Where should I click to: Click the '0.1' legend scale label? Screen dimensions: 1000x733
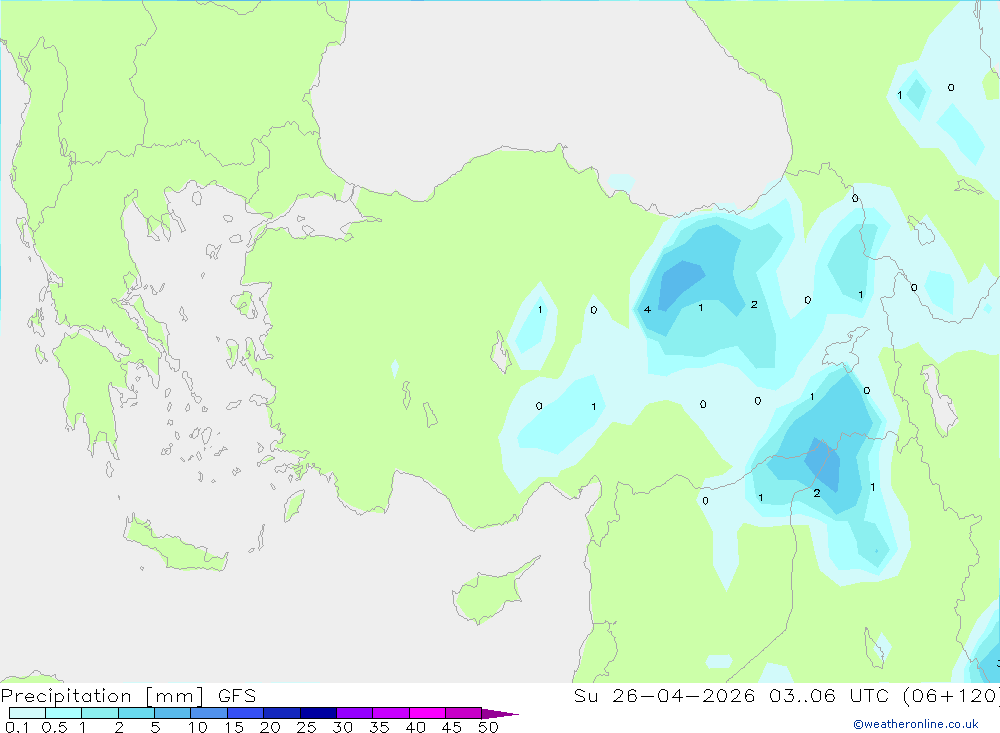coord(17,727)
